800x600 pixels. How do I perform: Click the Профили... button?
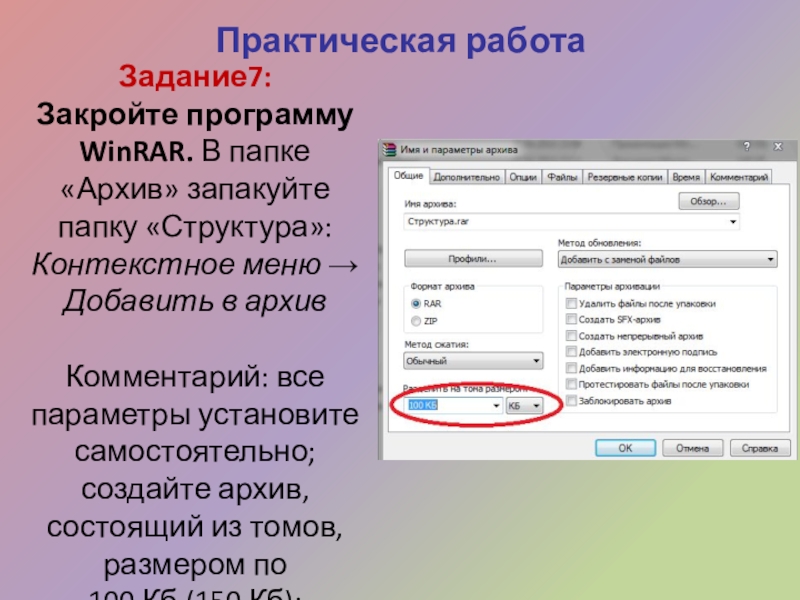tap(473, 259)
